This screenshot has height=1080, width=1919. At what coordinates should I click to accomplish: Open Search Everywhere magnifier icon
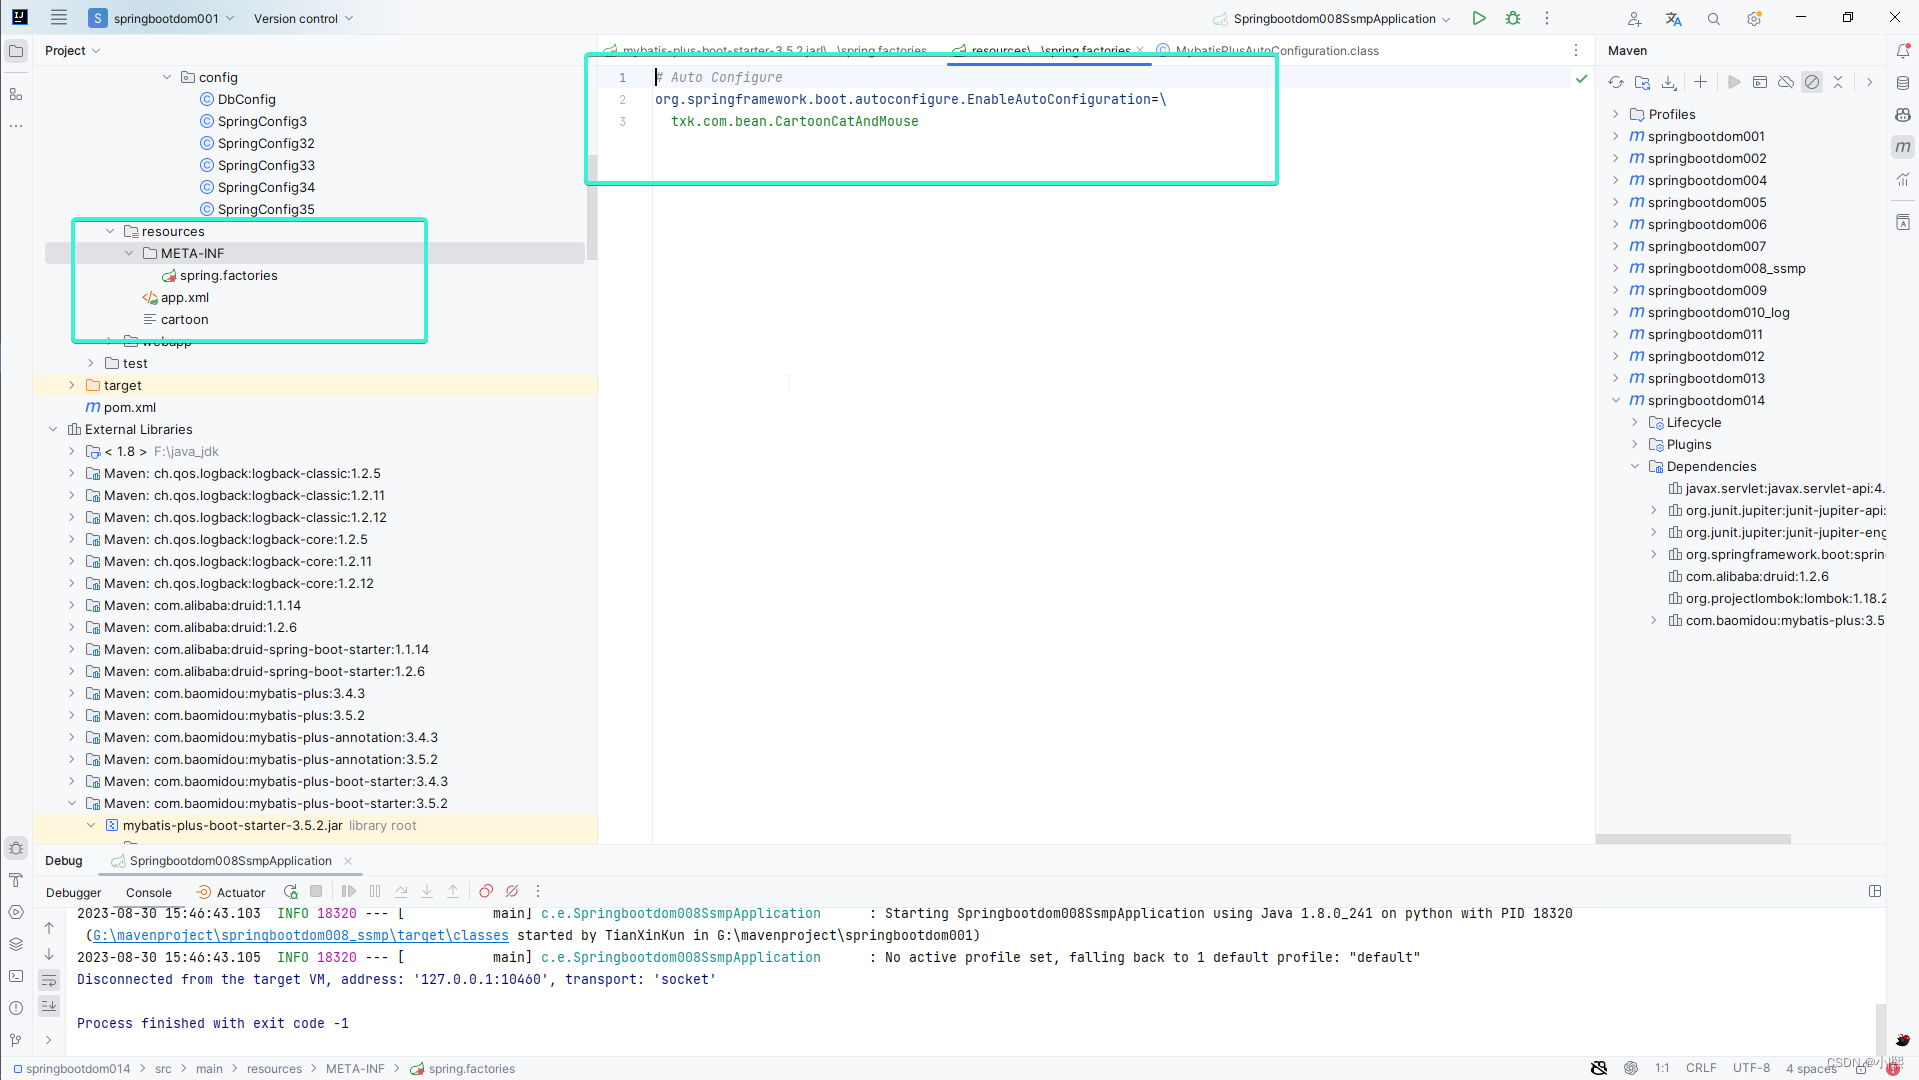[x=1714, y=19]
